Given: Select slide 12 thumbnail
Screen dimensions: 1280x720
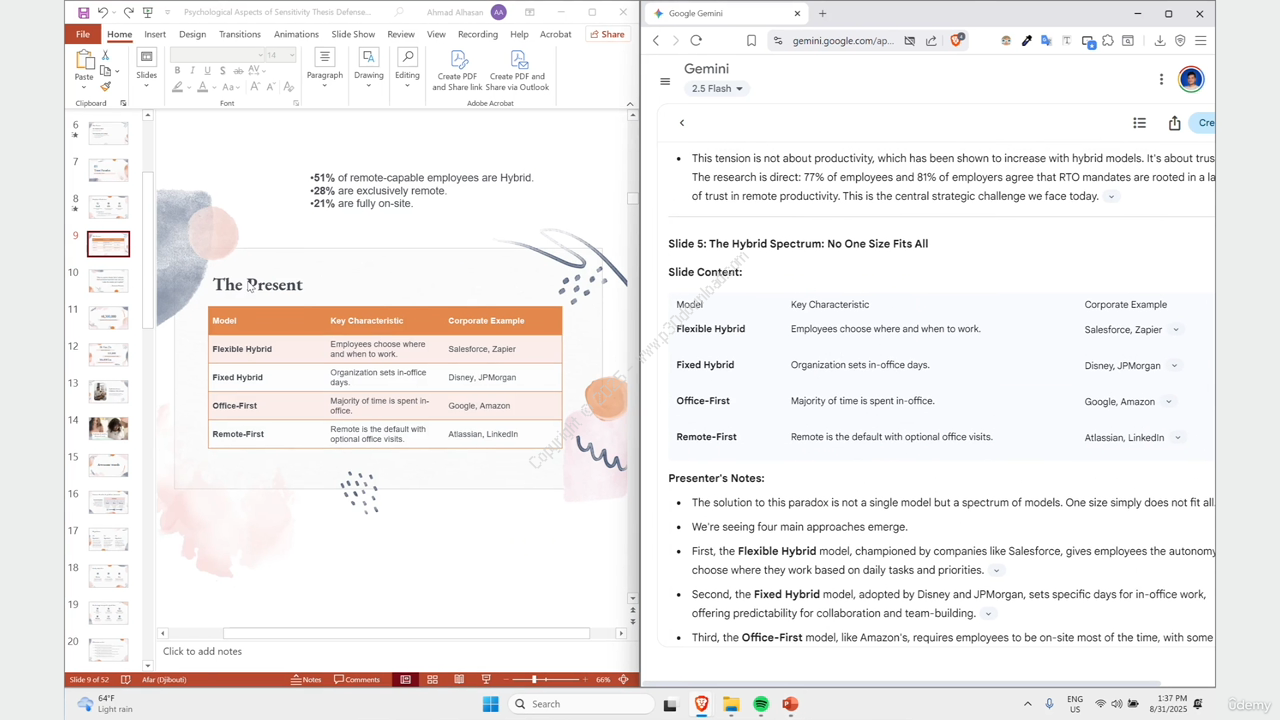Looking at the screenshot, I should pos(108,355).
